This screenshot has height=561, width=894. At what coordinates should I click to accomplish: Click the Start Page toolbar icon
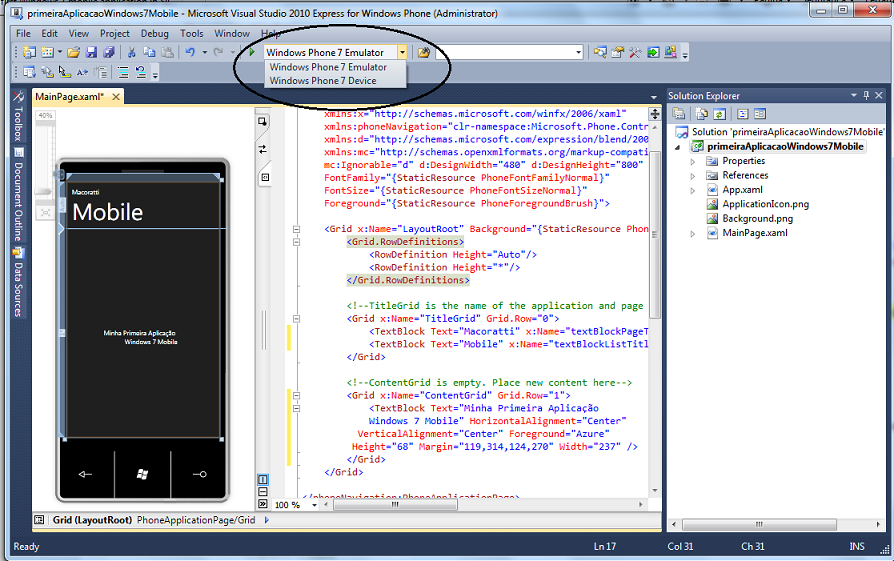(653, 52)
